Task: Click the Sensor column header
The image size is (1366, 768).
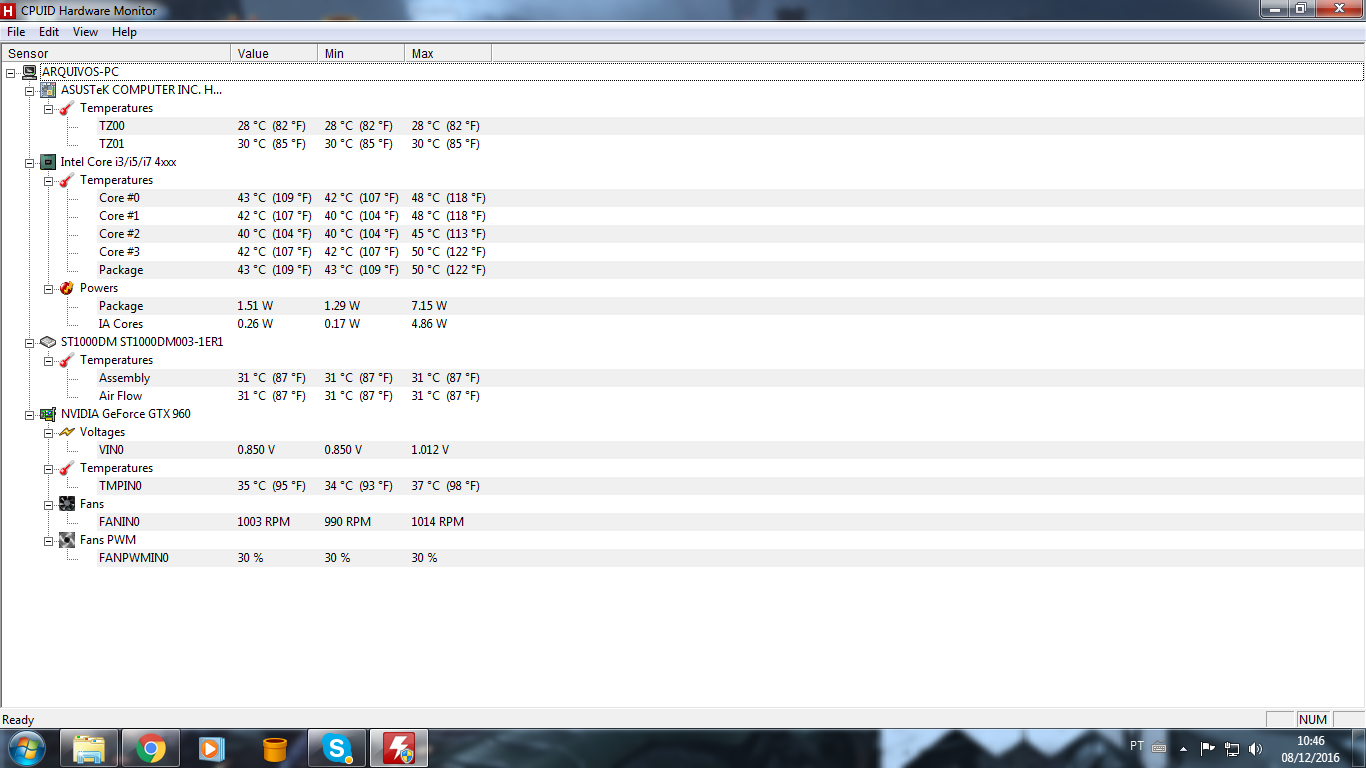Action: pyautogui.click(x=116, y=53)
